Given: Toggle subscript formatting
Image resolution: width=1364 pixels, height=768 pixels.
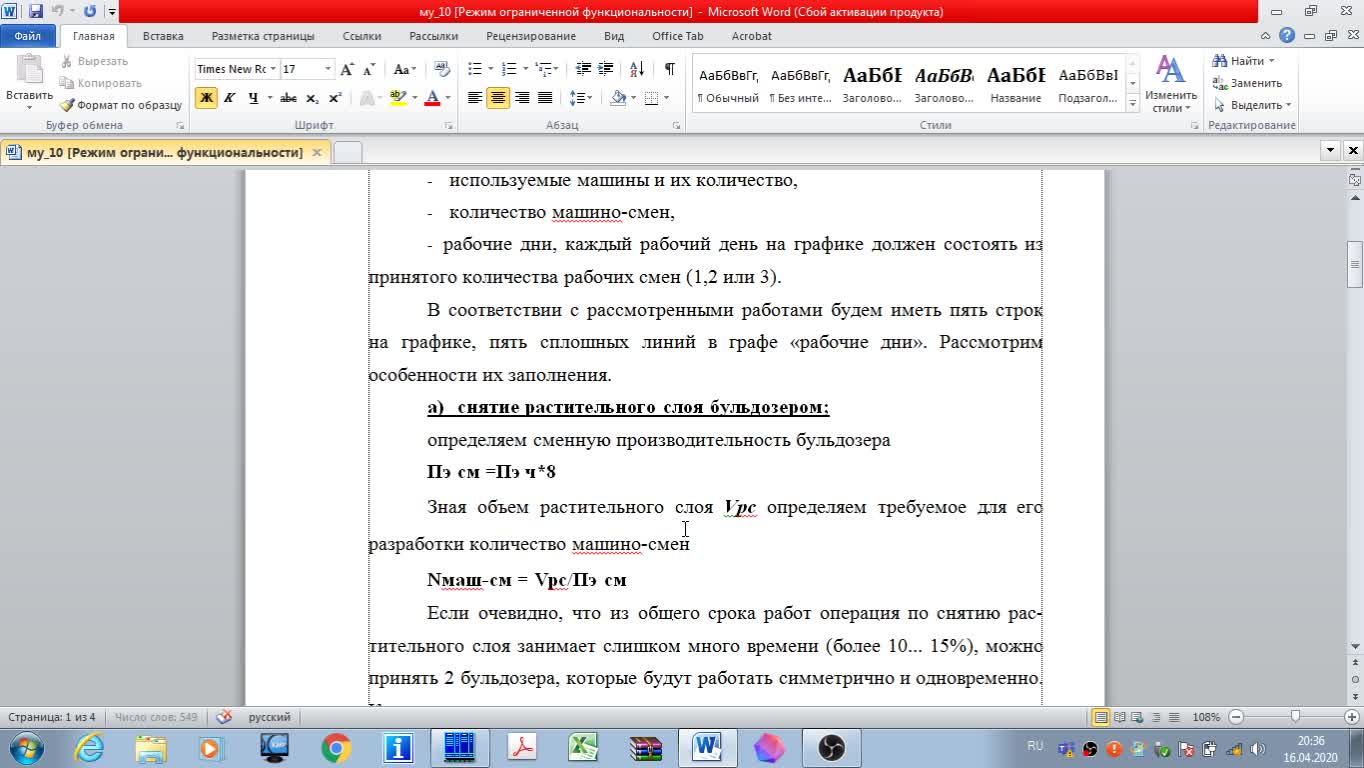Looking at the screenshot, I should (x=312, y=98).
